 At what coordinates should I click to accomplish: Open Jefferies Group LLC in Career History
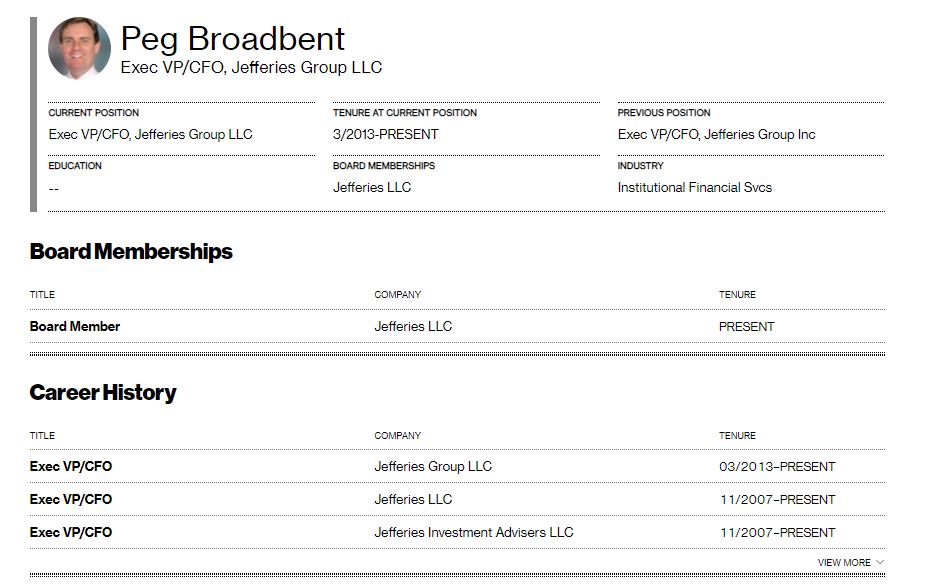point(433,466)
